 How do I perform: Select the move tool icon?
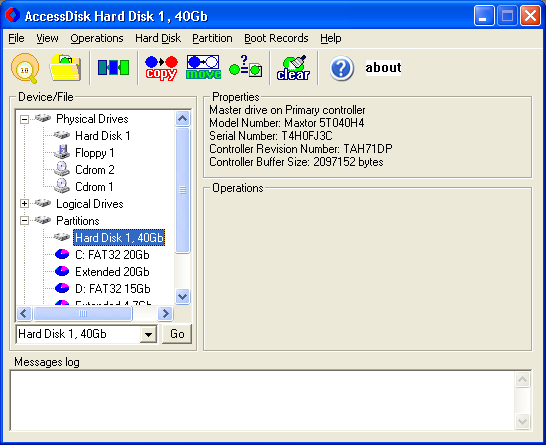tap(203, 67)
